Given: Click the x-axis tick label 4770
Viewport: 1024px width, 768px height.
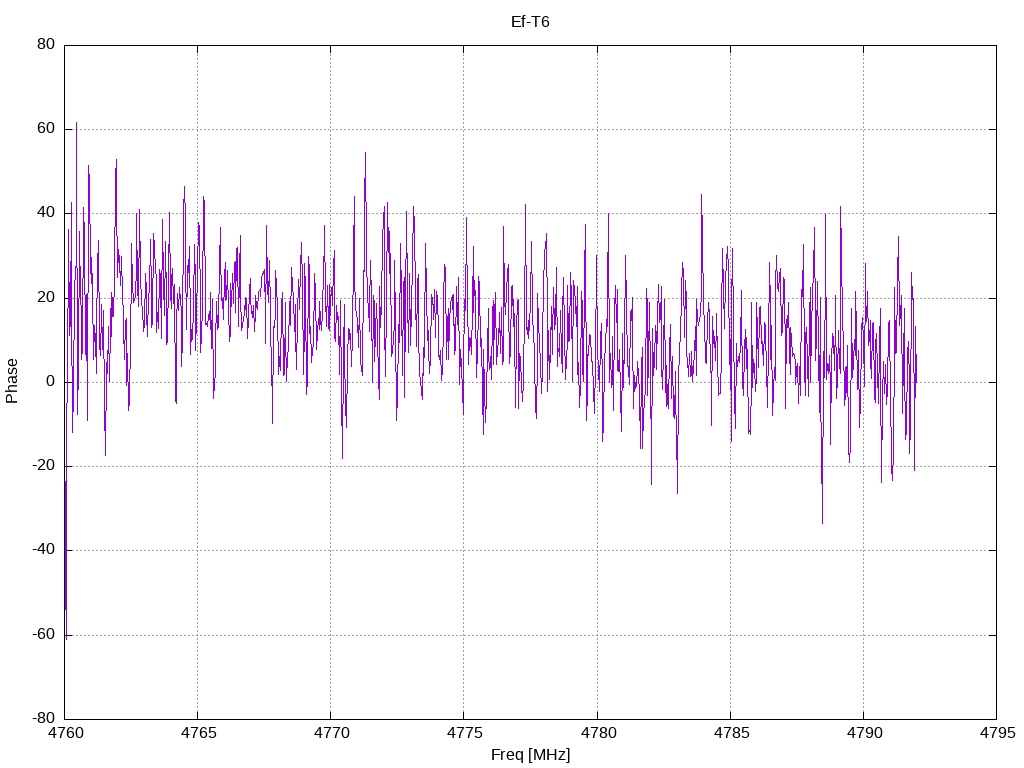Looking at the screenshot, I should 332,733.
